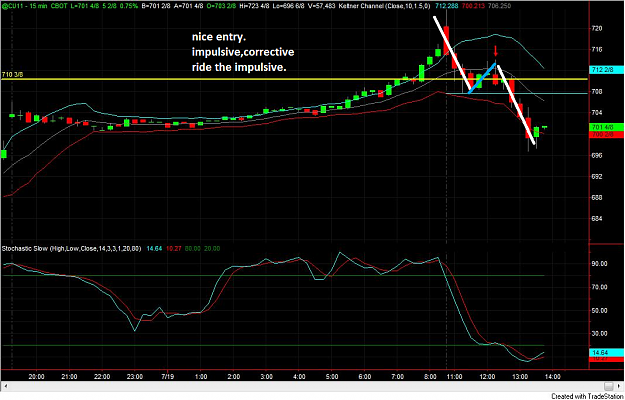The width and height of the screenshot is (625, 400).
Task: Click the cyan 712 2/8 price axis tag
Action: tap(606, 70)
